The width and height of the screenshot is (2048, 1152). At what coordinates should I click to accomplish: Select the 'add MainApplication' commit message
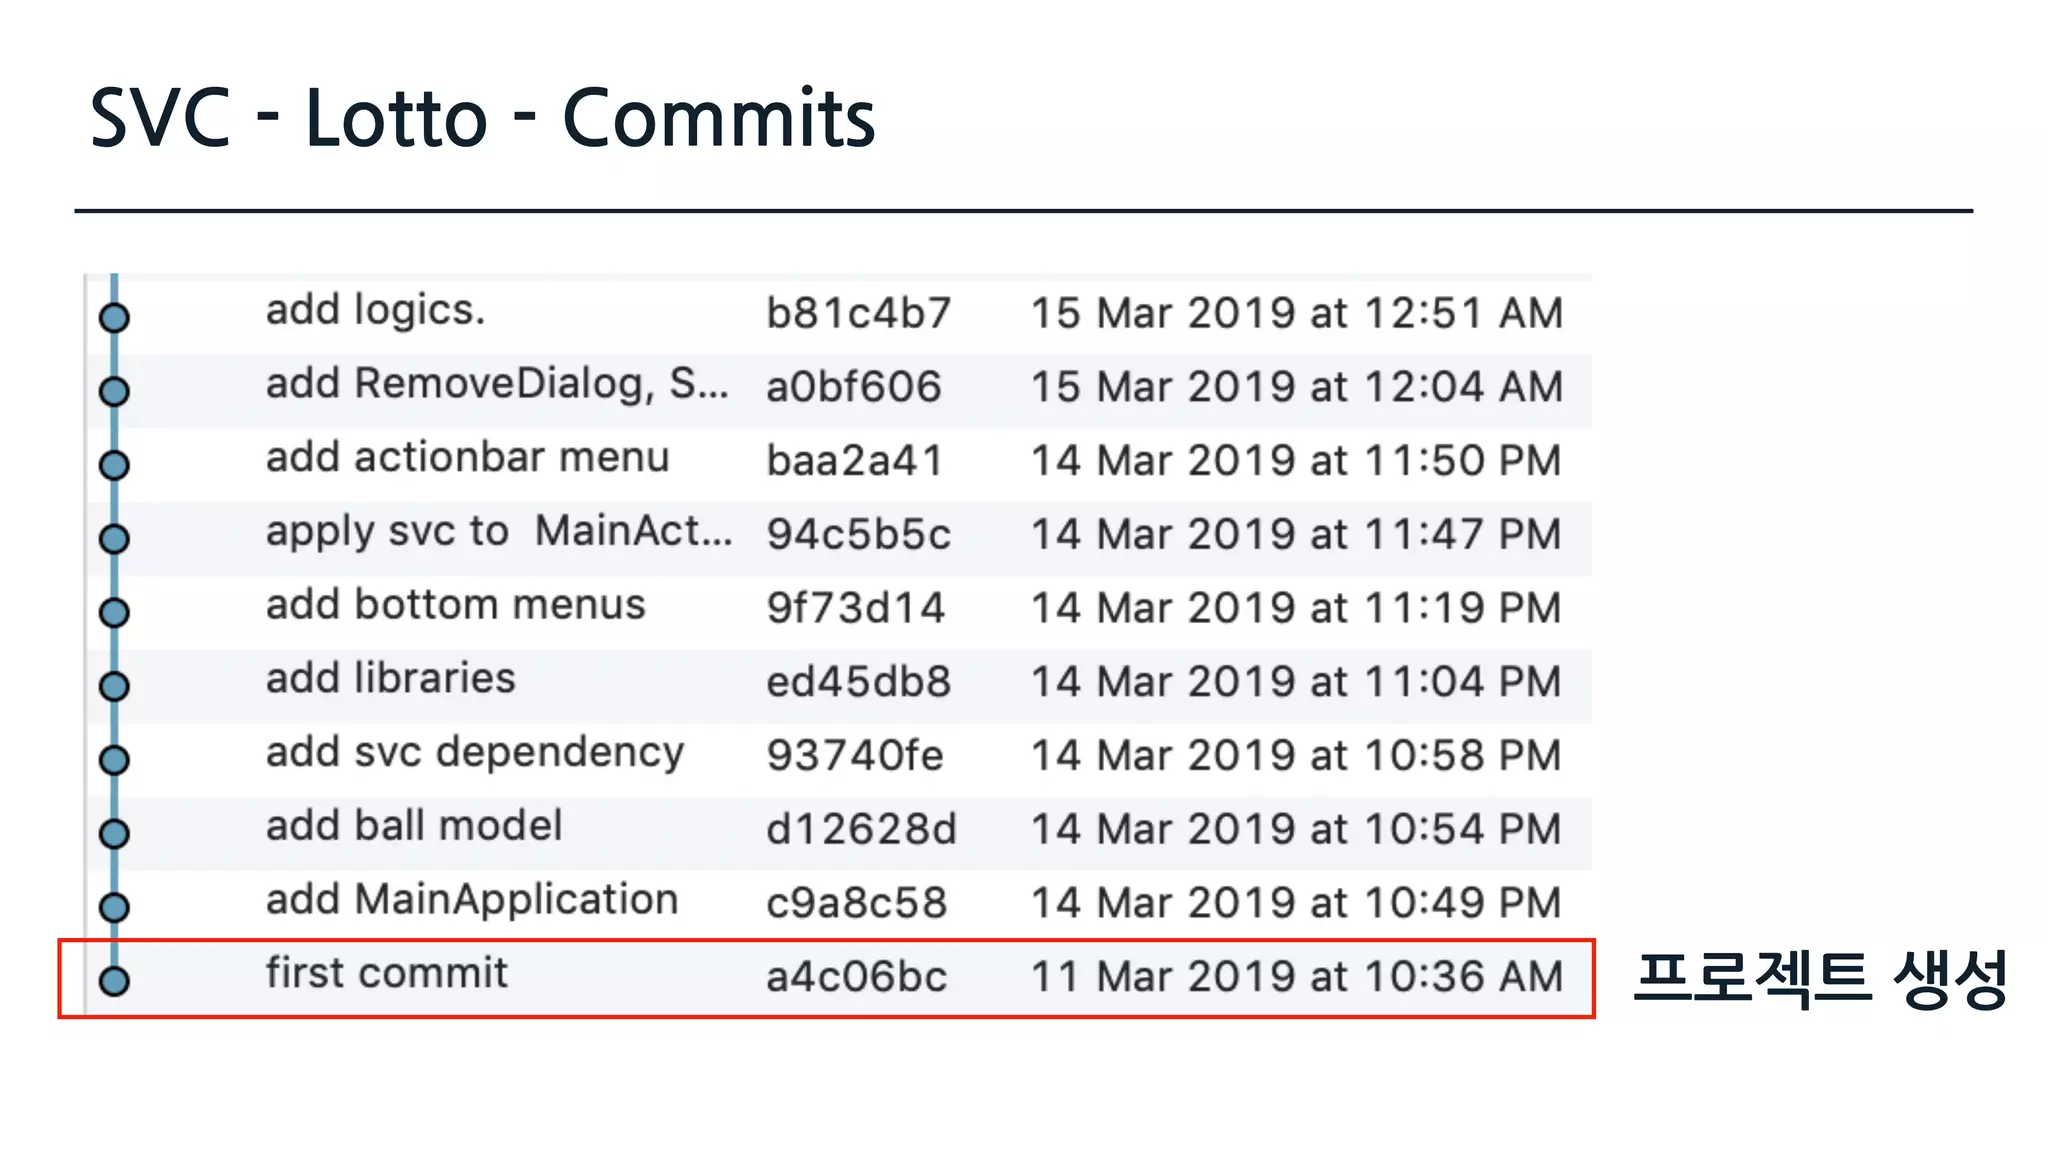pyautogui.click(x=472, y=900)
